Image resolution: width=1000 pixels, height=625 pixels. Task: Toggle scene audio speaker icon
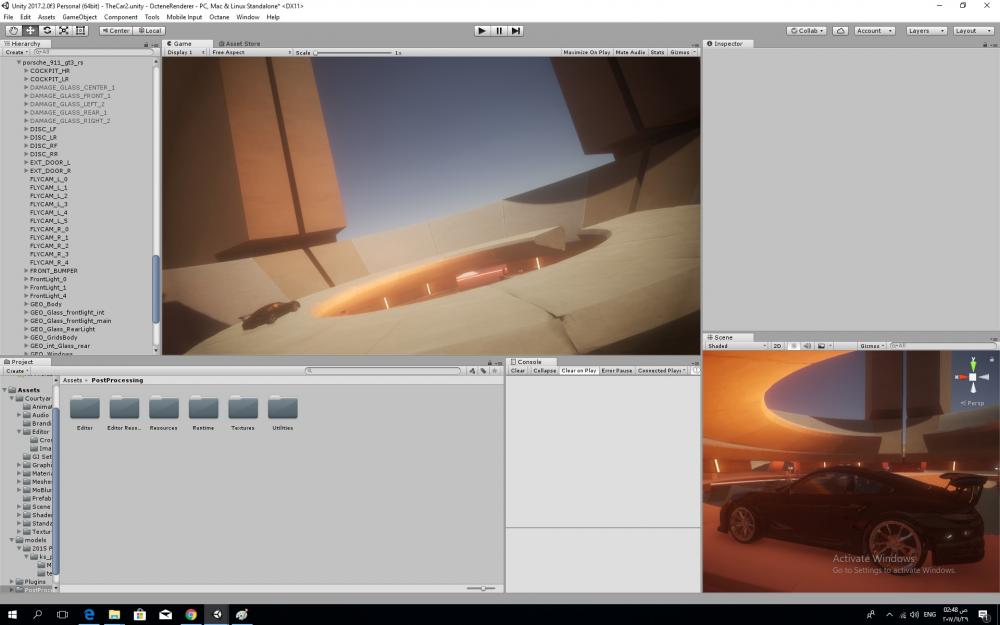coord(805,346)
